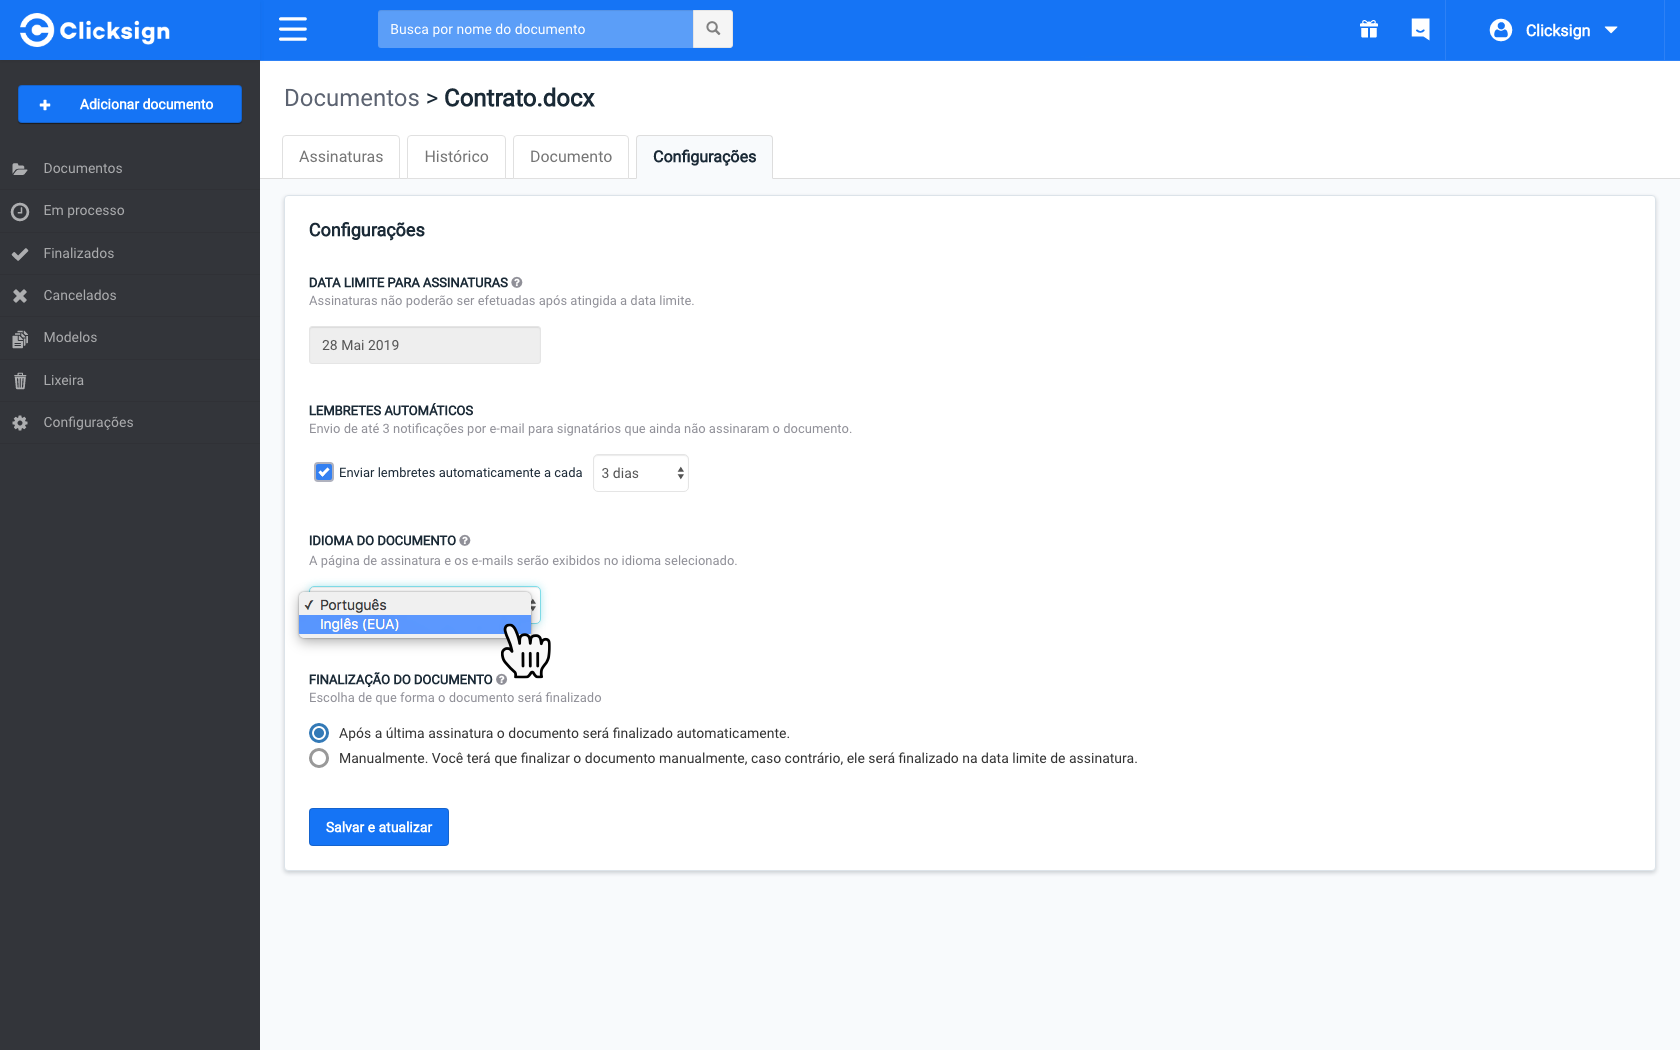
Task: Go to Documentos breadcrumb link
Action: pyautogui.click(x=352, y=98)
